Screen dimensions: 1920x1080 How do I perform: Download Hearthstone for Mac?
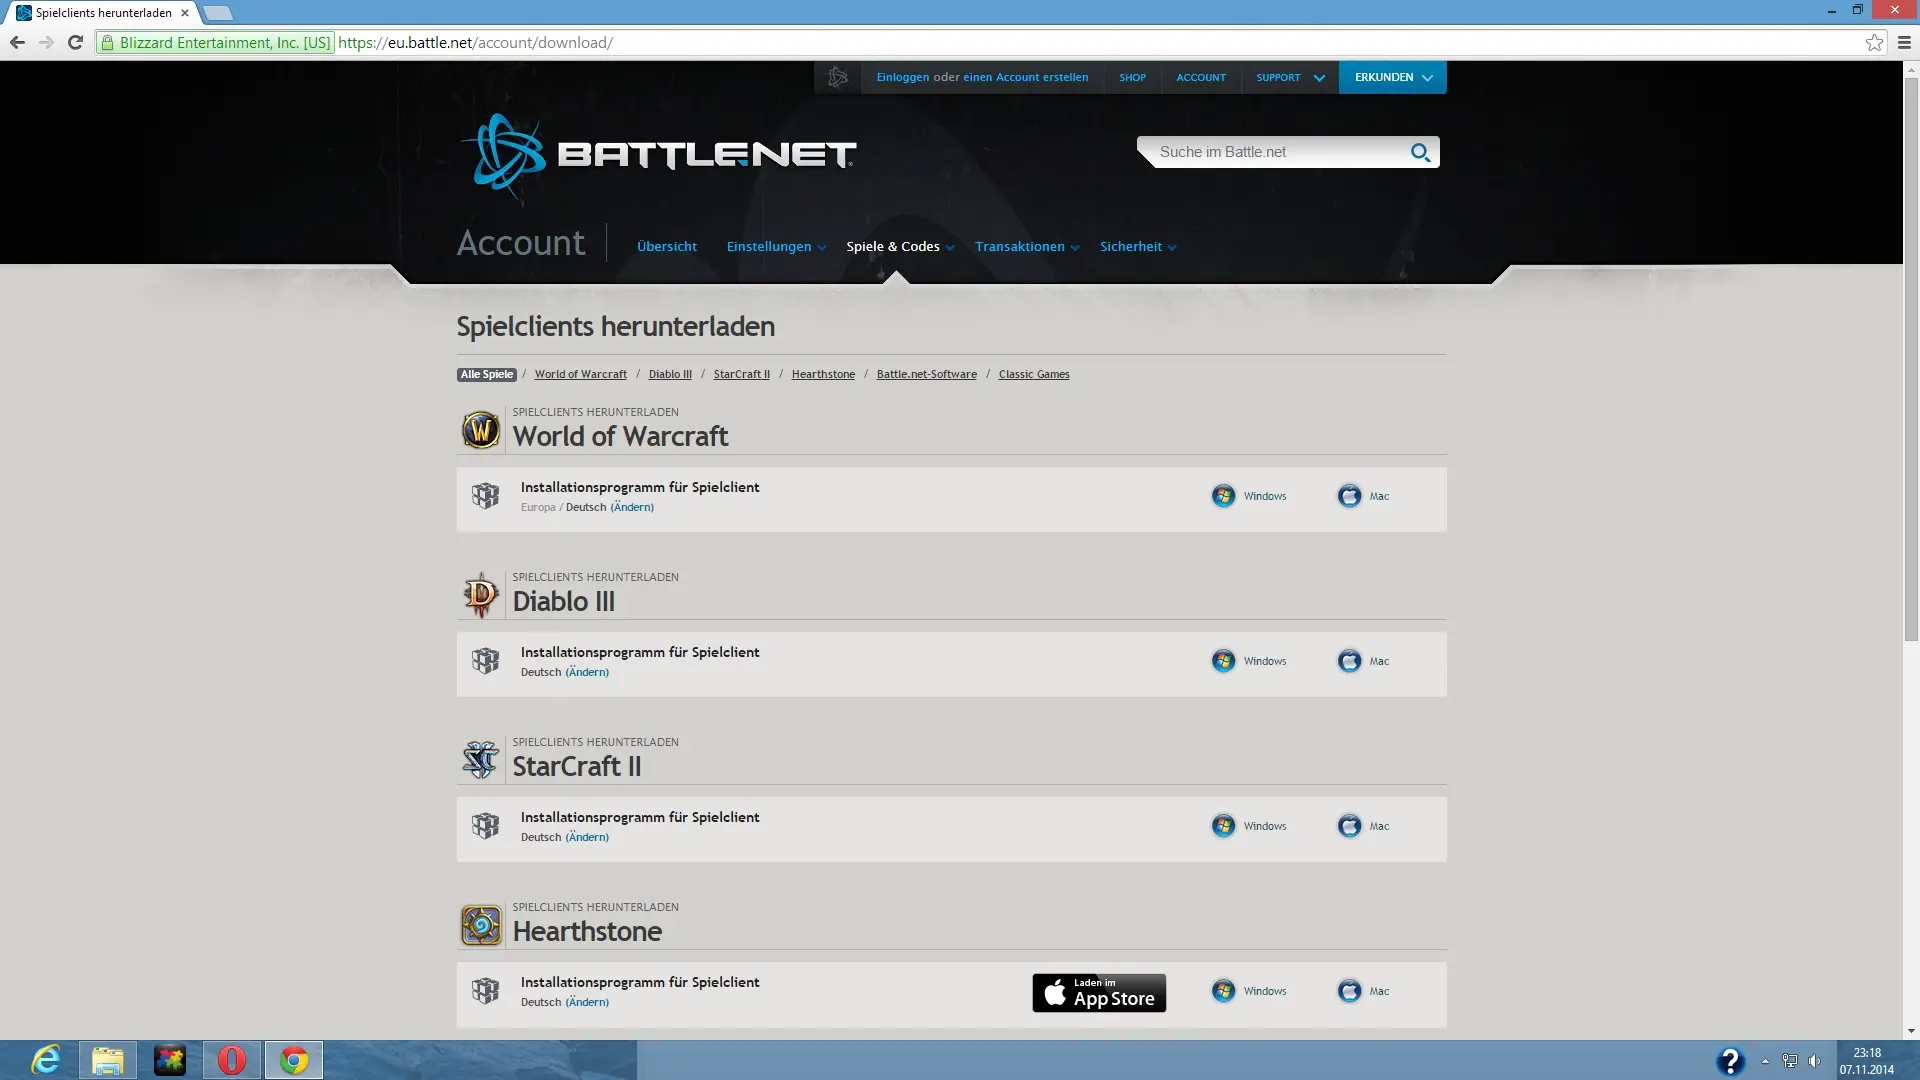pos(1364,991)
